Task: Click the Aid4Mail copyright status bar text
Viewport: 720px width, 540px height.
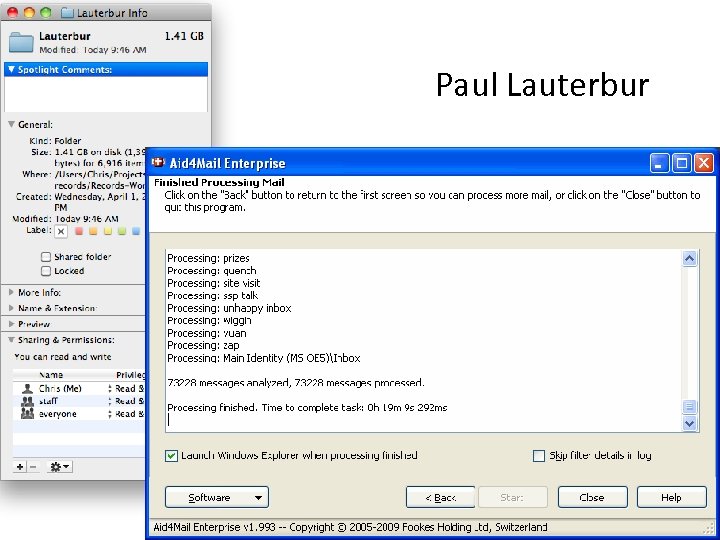Action: point(350,527)
